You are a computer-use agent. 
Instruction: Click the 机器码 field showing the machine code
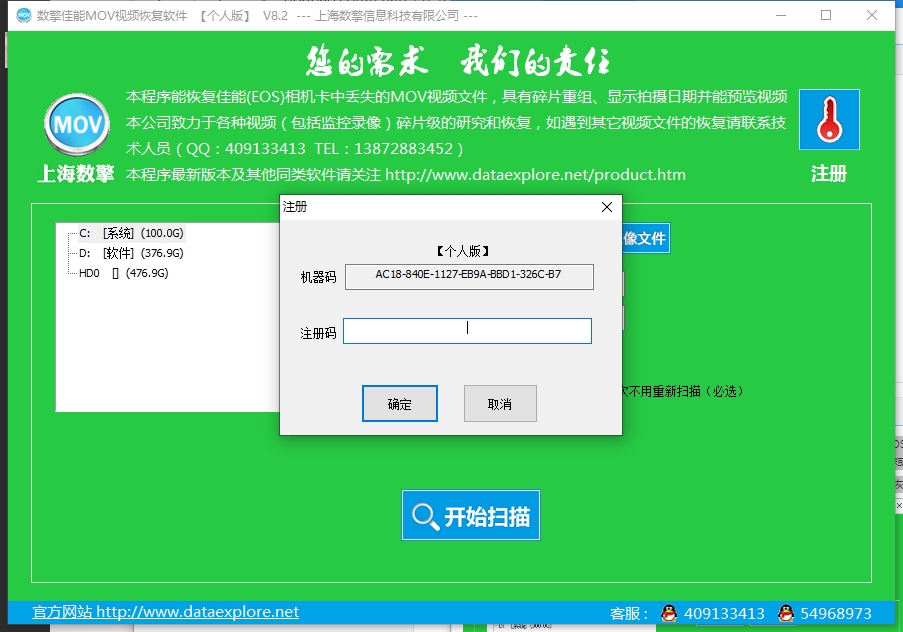point(467,276)
